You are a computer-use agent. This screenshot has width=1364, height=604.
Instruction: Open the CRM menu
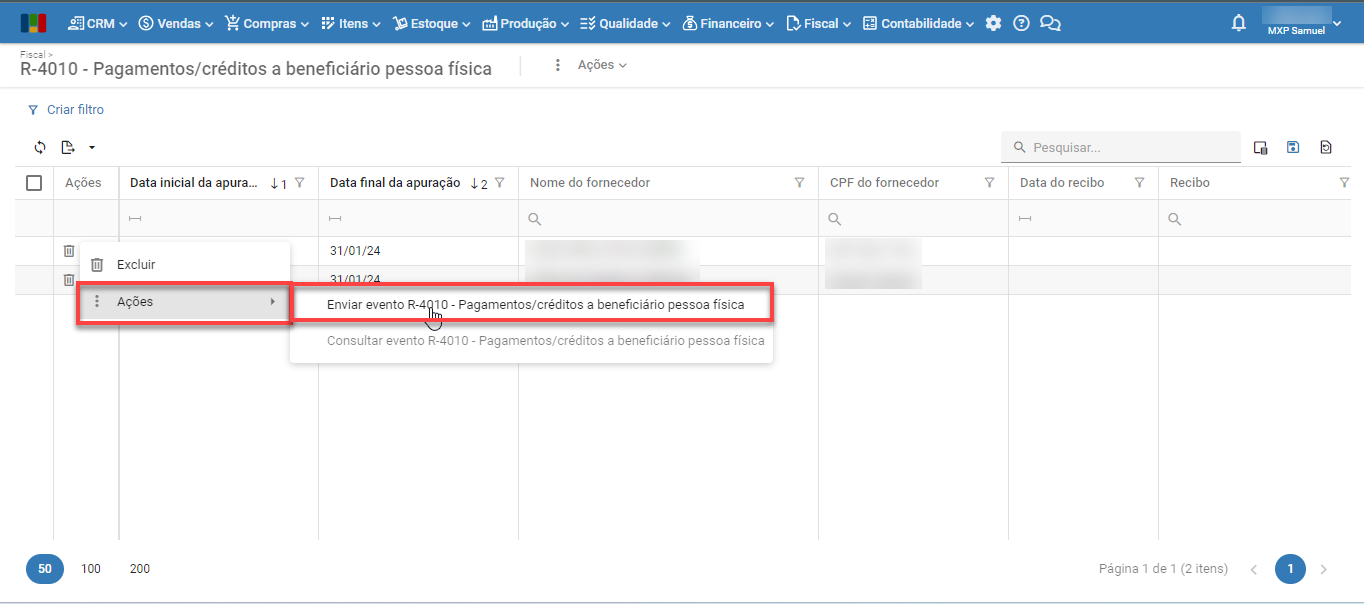98,23
